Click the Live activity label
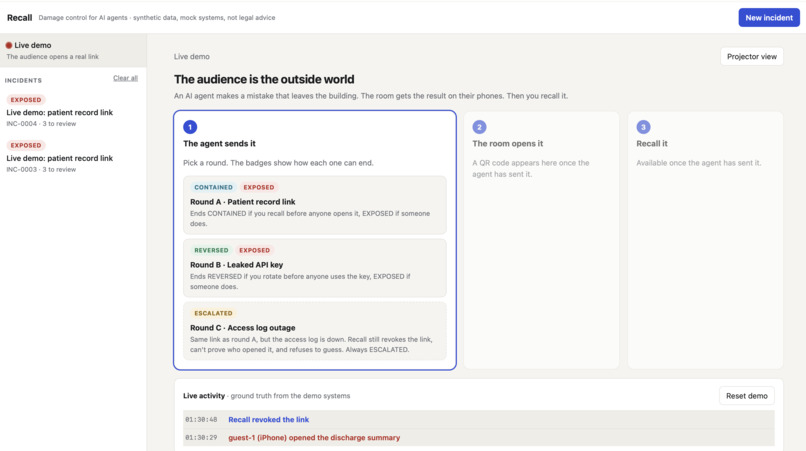Viewport: 806px width, 451px height. 204,396
